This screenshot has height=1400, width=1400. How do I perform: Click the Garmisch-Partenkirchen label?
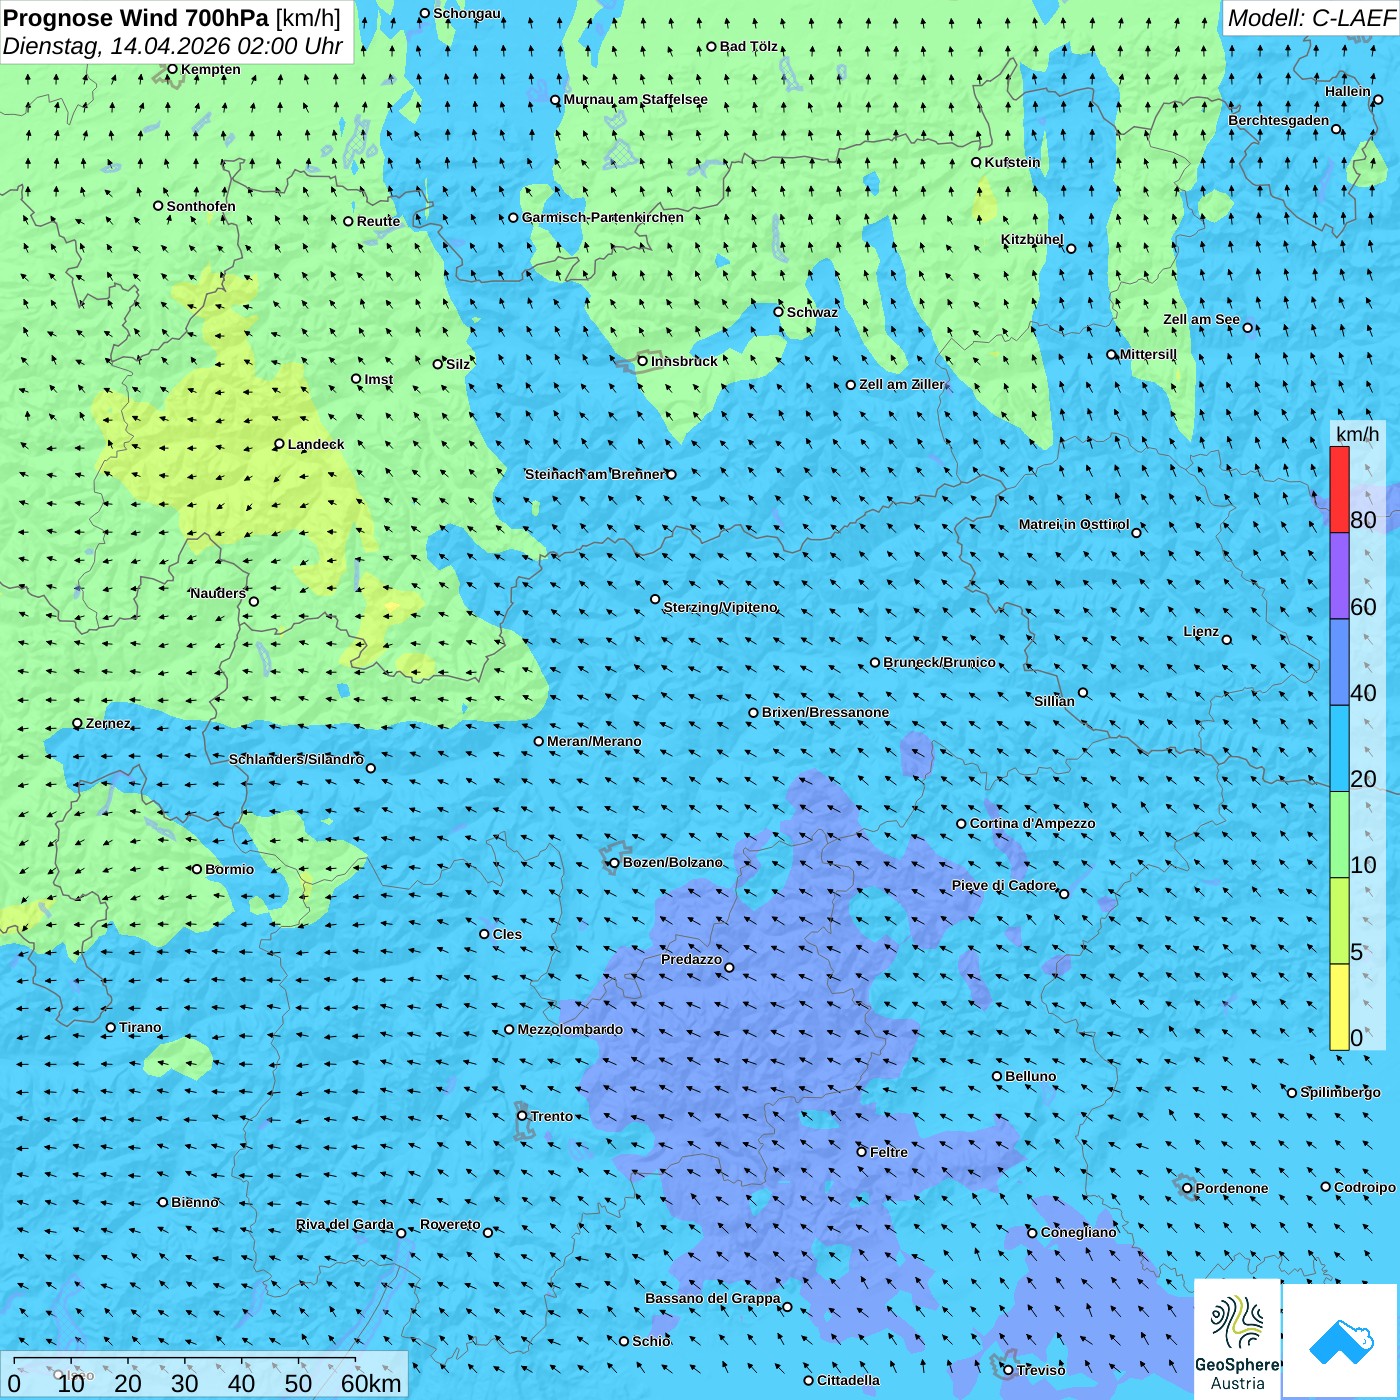[603, 217]
